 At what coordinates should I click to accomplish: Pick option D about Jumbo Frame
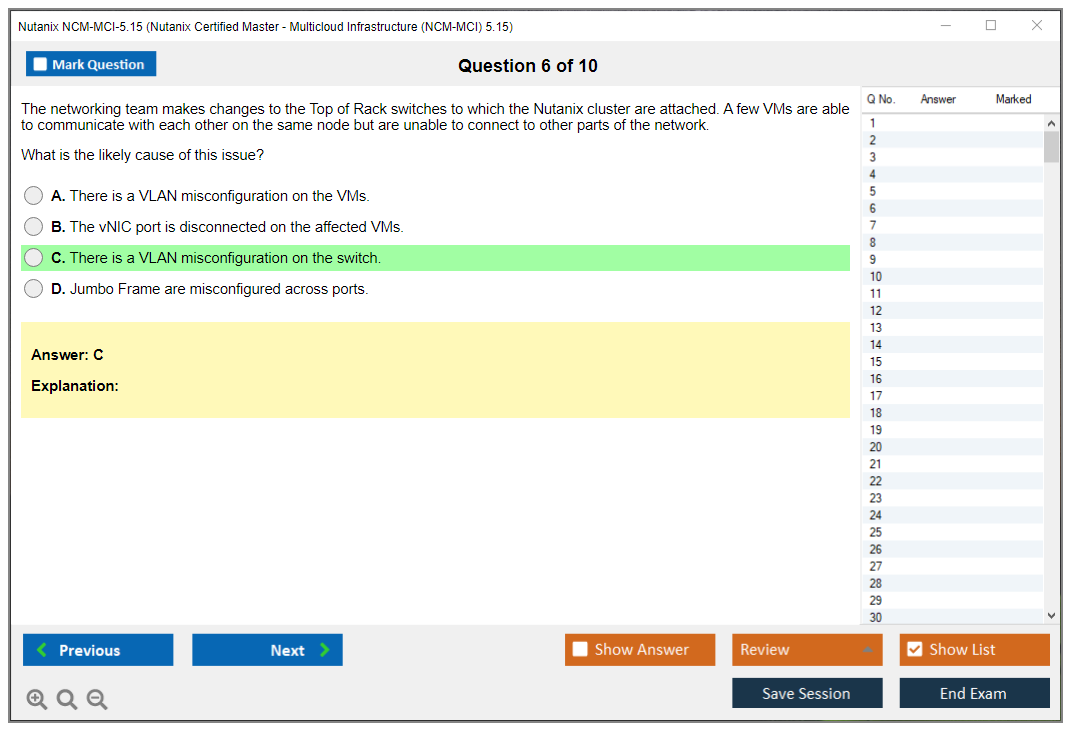coord(34,289)
